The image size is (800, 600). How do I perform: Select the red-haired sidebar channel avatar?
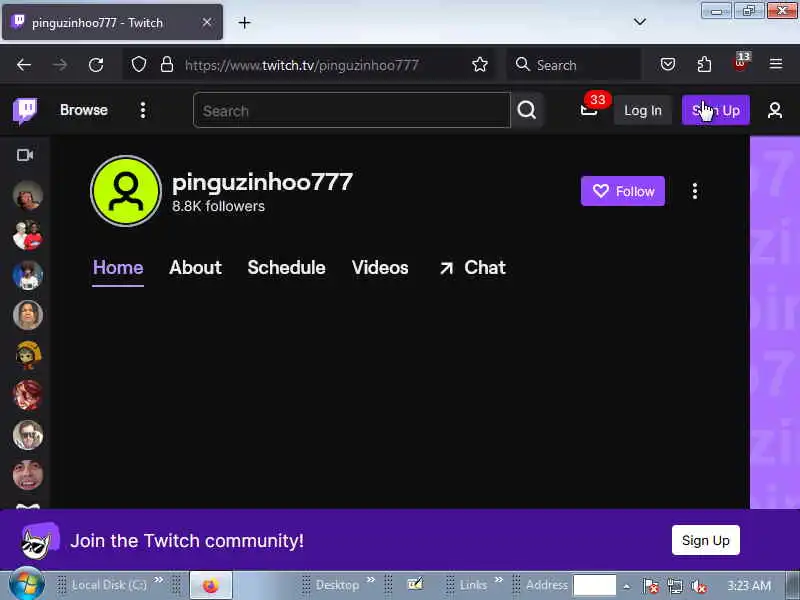28,395
